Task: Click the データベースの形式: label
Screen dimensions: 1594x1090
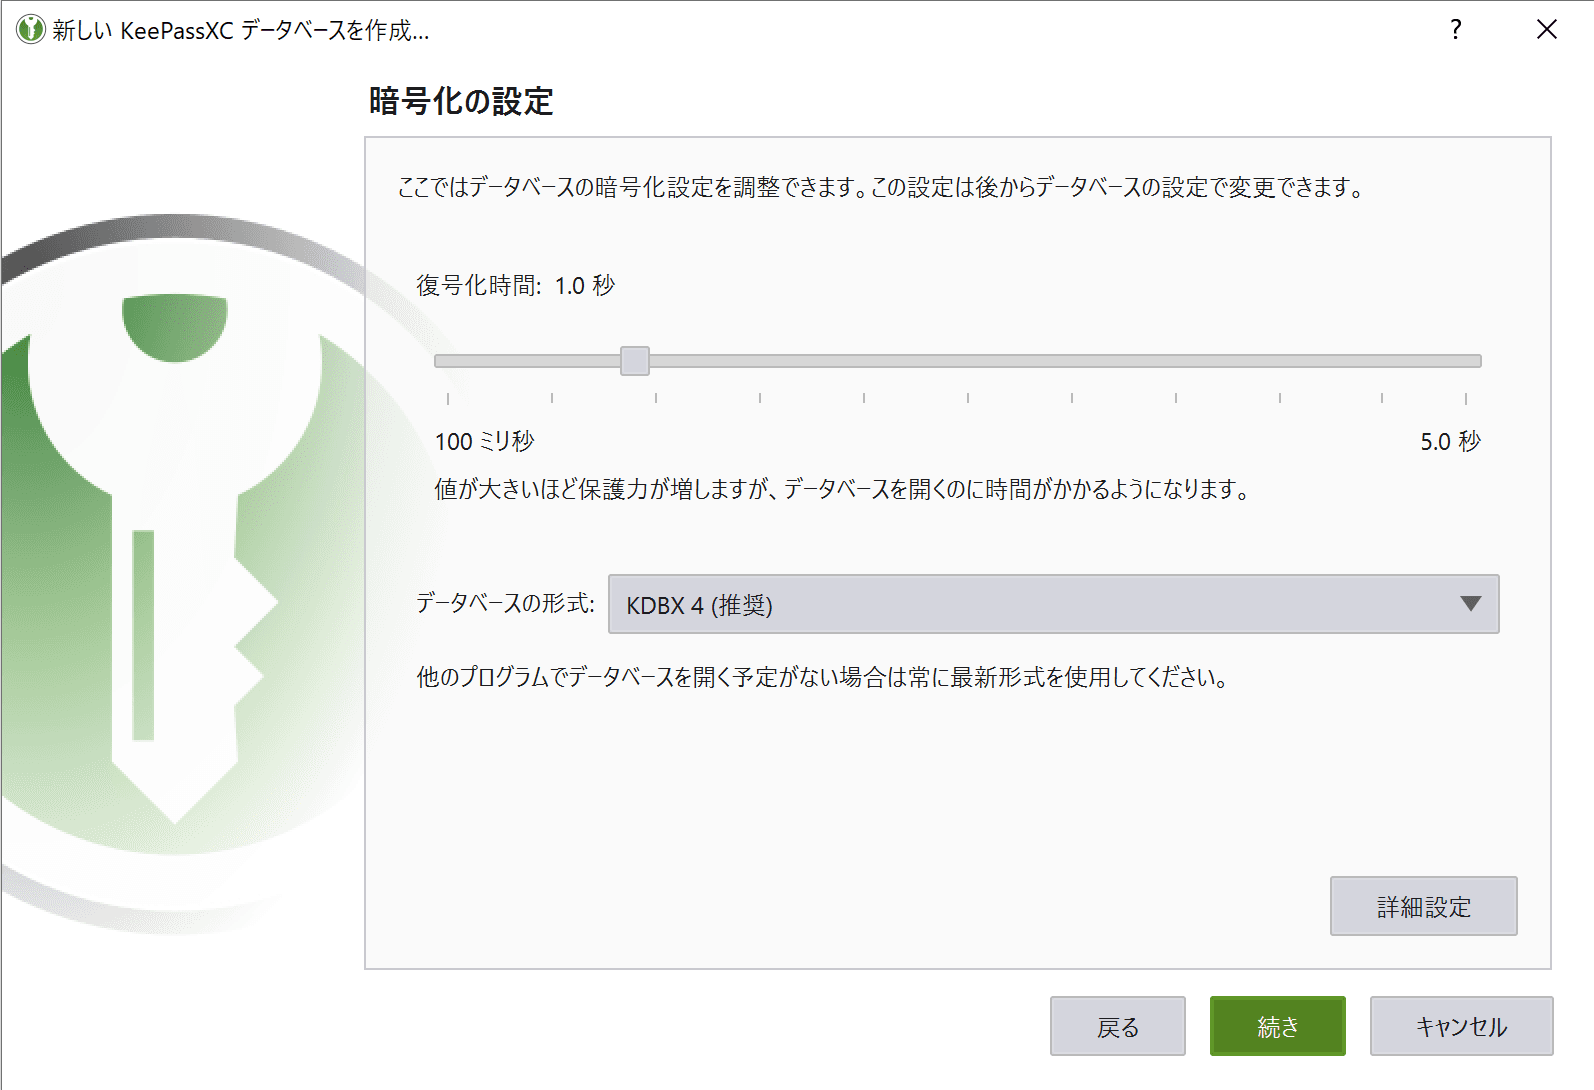Action: pos(505,603)
